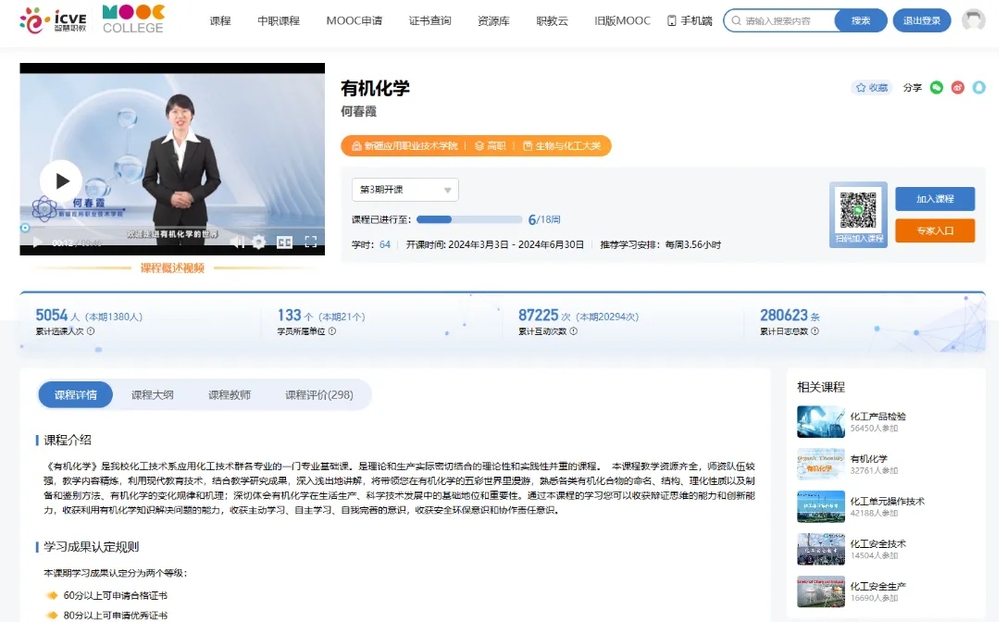
Task: Share course via green WeChat icon
Action: pyautogui.click(x=936, y=88)
